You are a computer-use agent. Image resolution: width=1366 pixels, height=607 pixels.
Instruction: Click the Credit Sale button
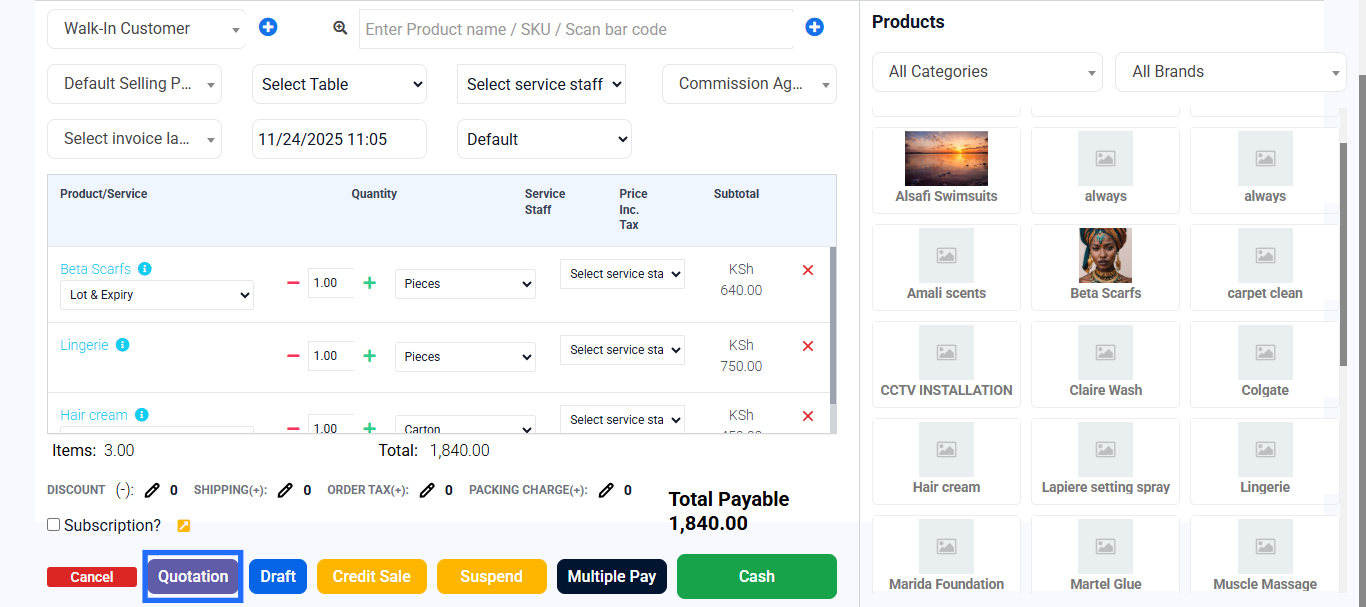372,576
